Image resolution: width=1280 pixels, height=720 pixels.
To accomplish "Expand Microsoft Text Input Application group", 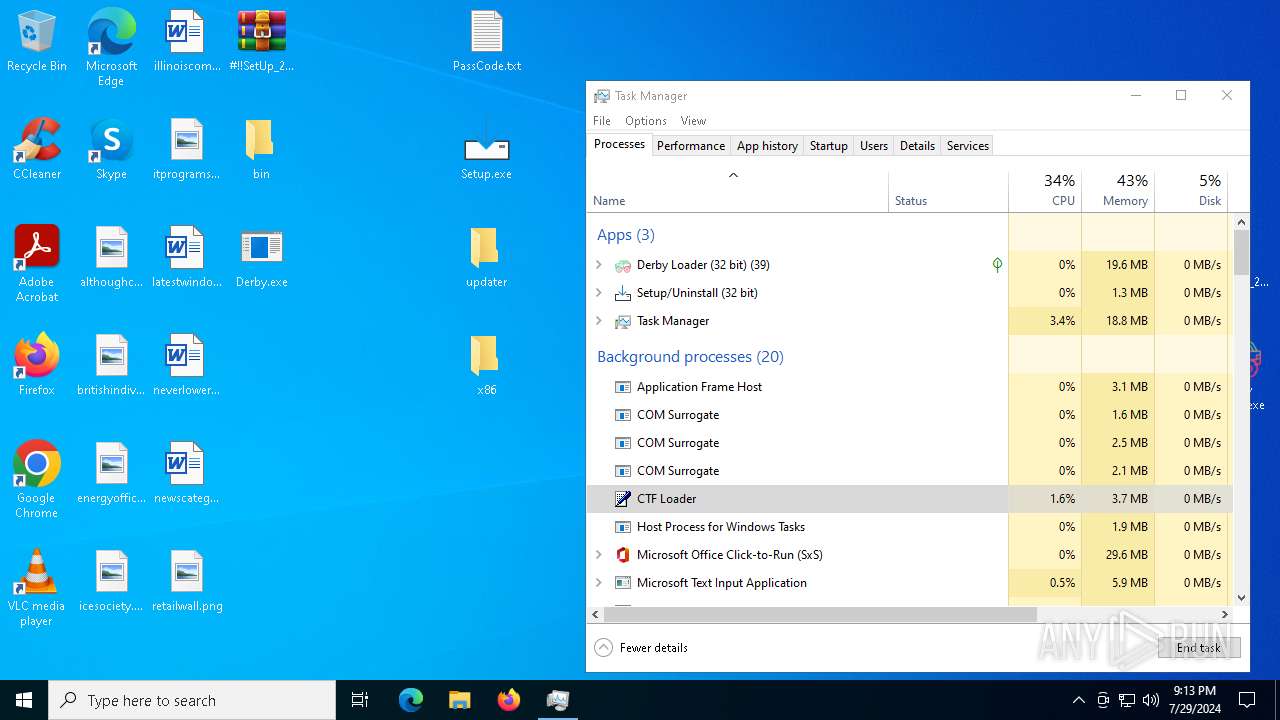I will [x=599, y=583].
